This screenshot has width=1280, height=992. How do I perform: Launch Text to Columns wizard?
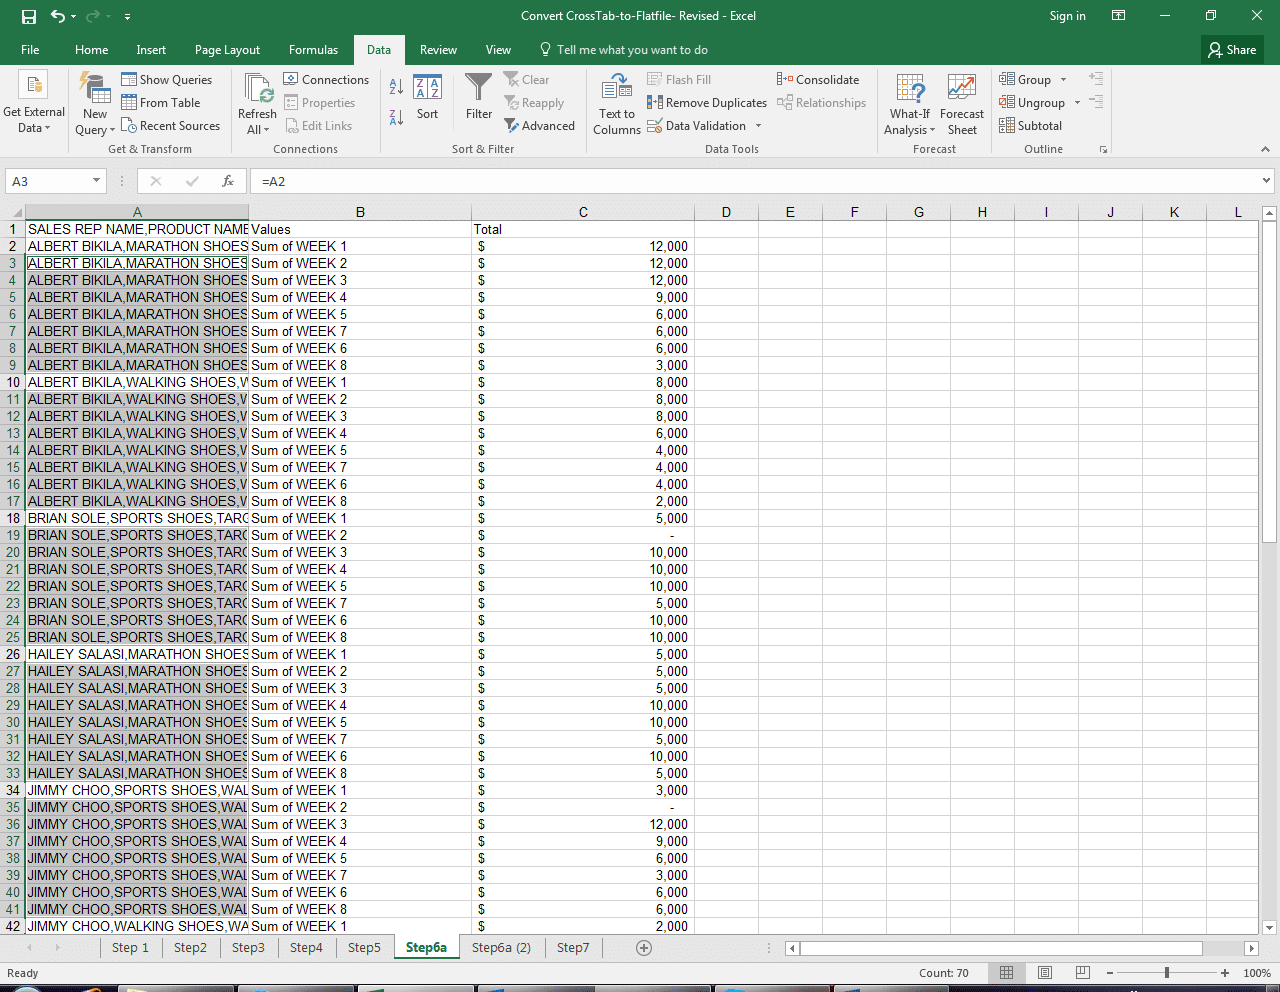click(617, 103)
